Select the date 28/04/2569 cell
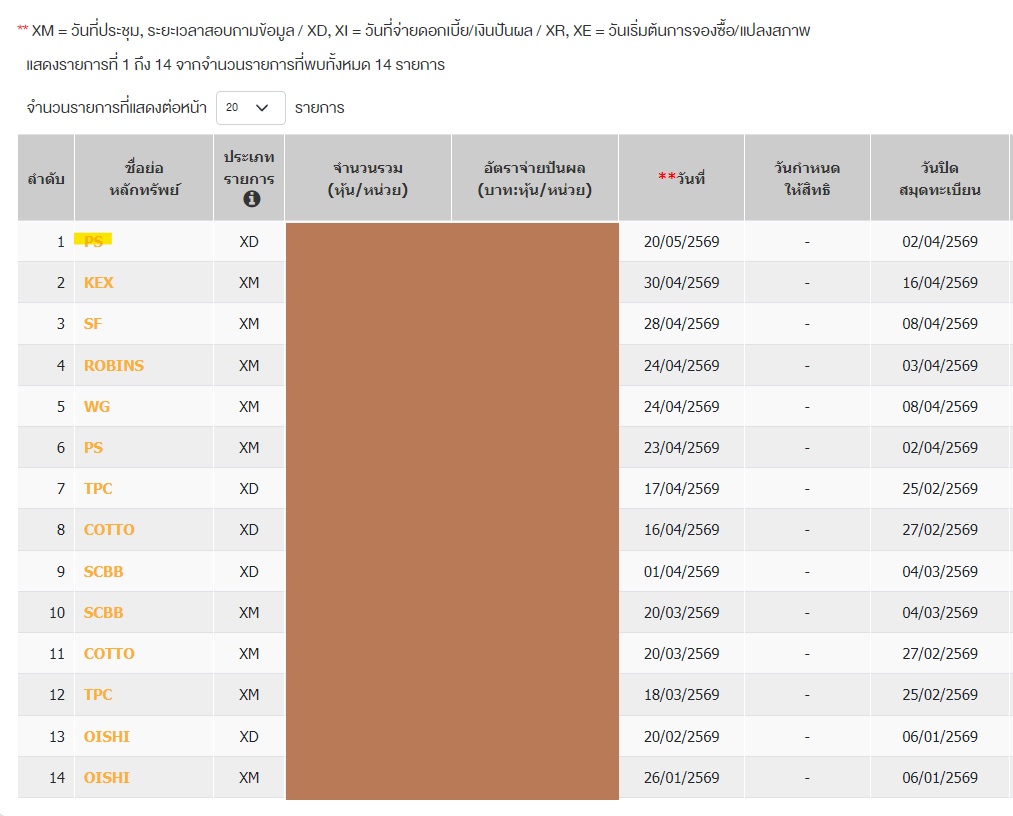Screen dimensions: 1013x816 682,324
